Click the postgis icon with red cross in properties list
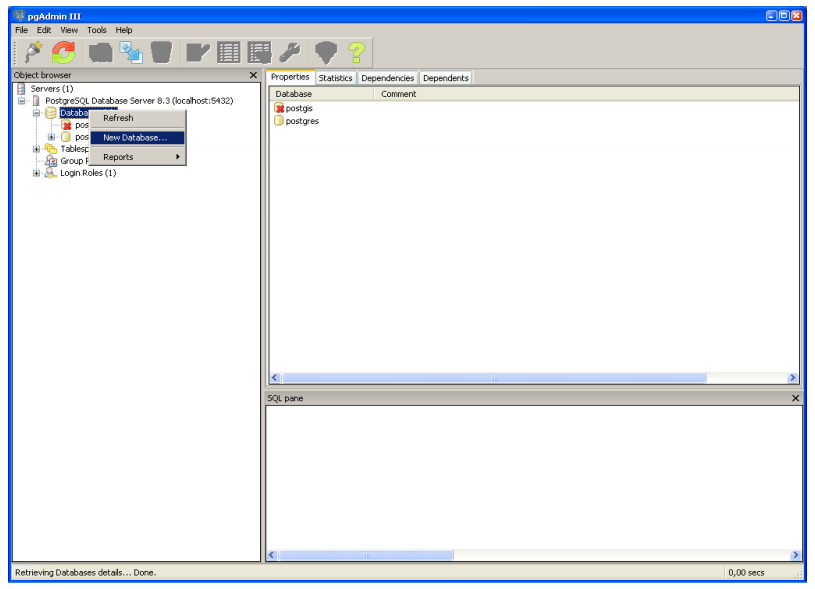 click(x=279, y=108)
